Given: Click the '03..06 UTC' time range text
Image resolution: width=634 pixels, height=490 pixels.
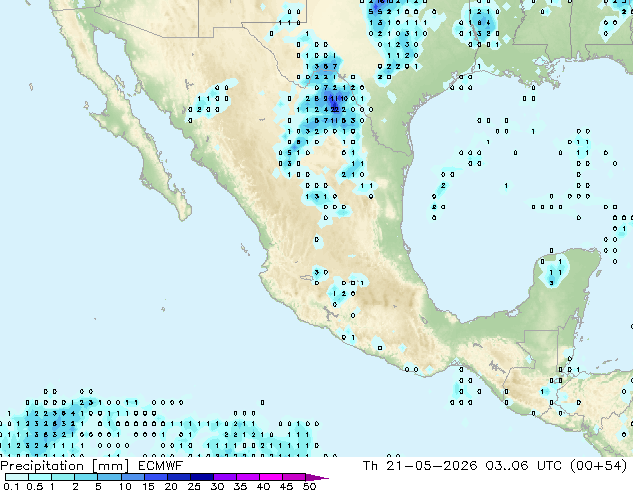Looking at the screenshot, I should [x=524, y=466].
